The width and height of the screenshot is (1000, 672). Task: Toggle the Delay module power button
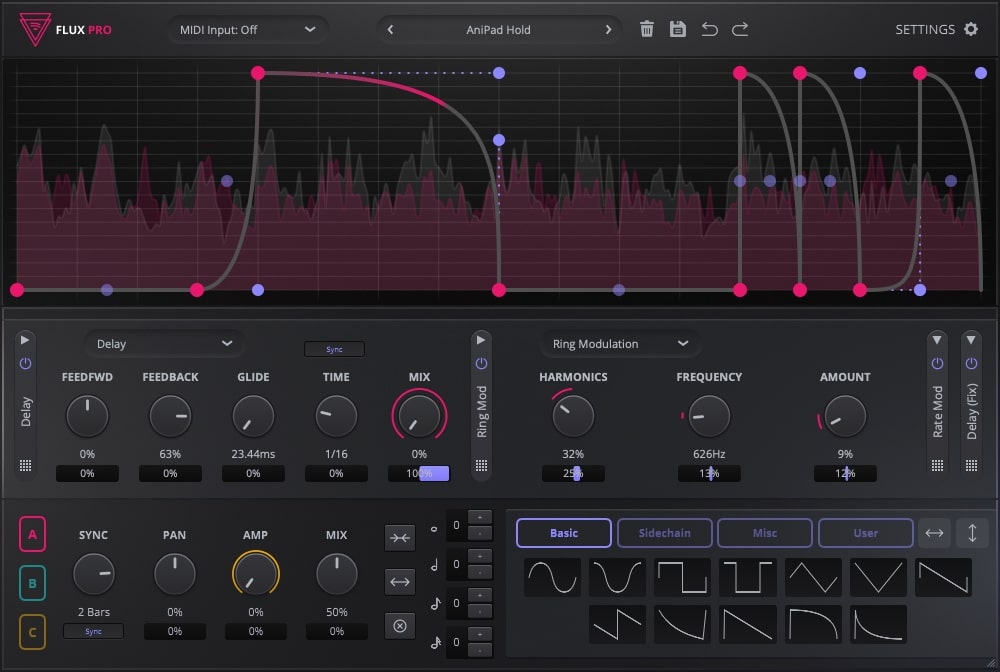[26, 361]
